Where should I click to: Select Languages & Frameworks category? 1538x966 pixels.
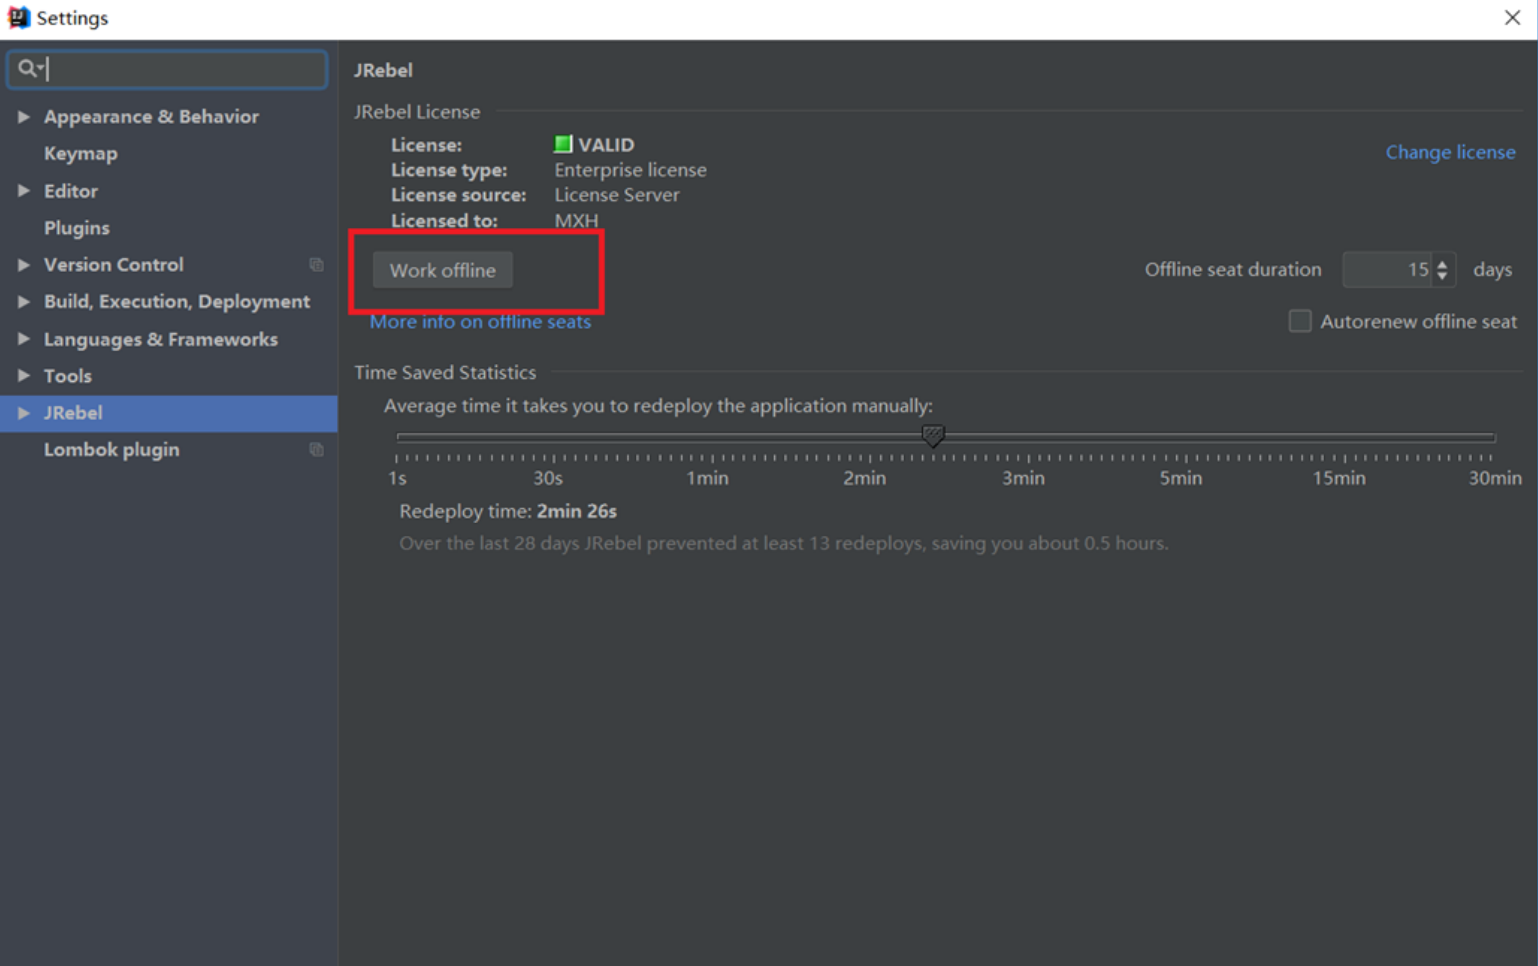click(x=161, y=340)
